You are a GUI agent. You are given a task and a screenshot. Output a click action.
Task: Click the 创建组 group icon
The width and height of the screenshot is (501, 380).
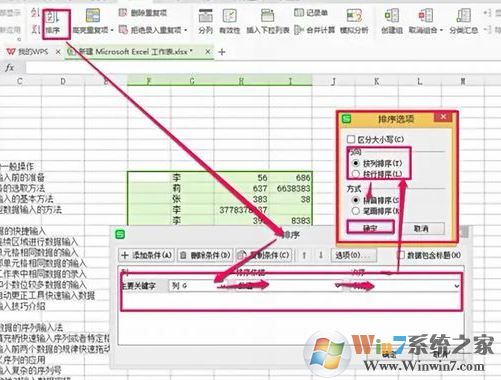point(392,22)
